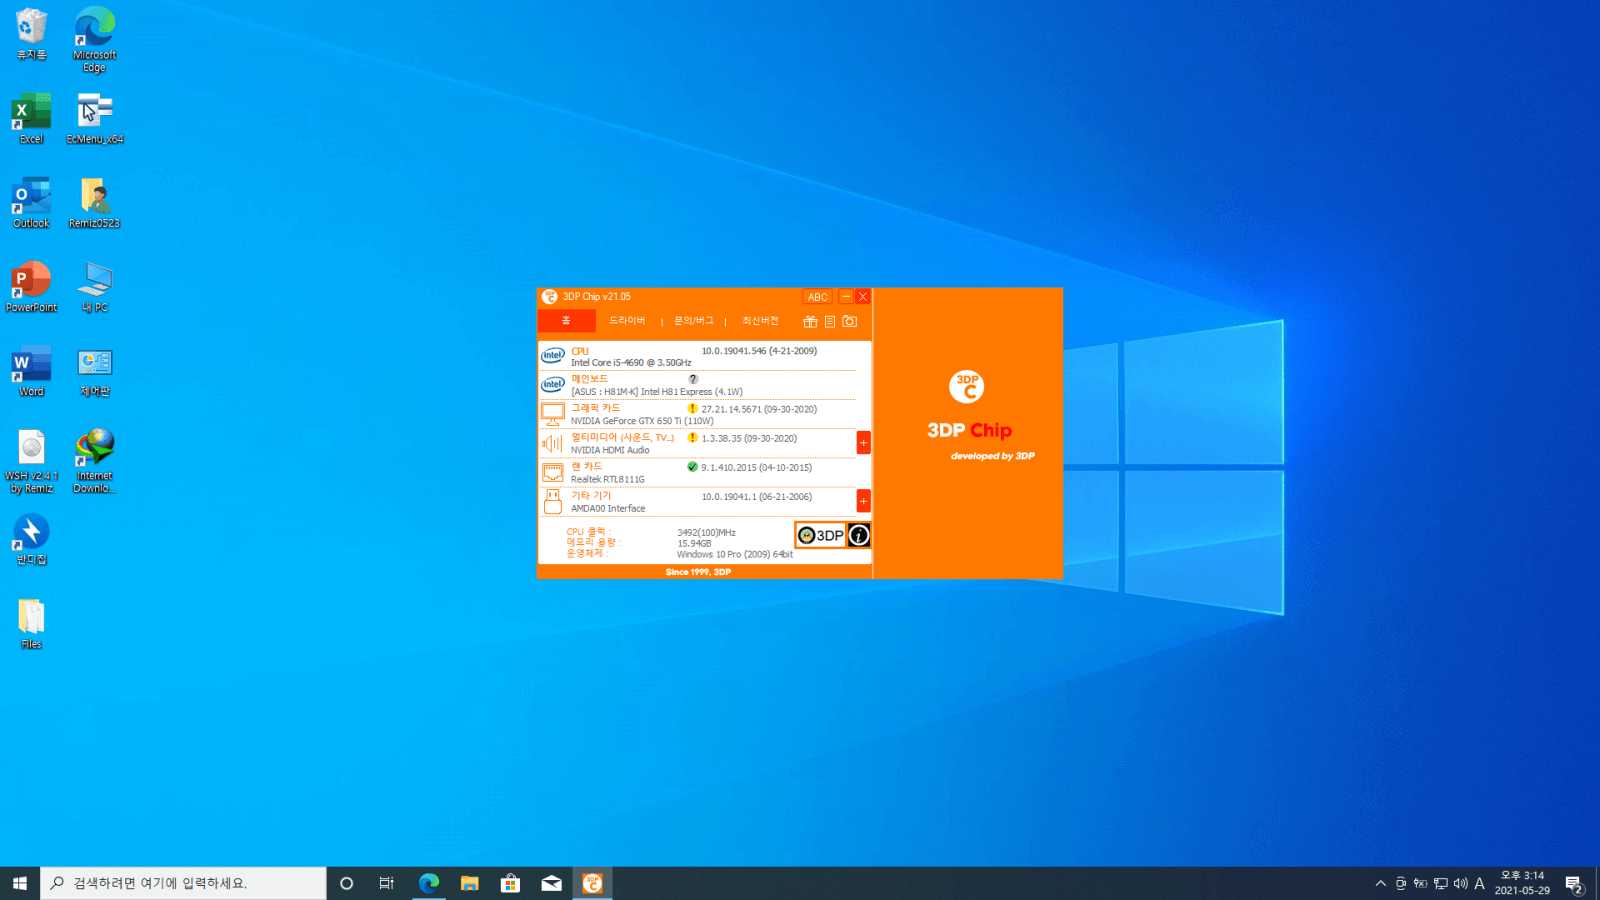Capture a screenshot with the camera icon
The width and height of the screenshot is (1600, 900).
coord(850,322)
